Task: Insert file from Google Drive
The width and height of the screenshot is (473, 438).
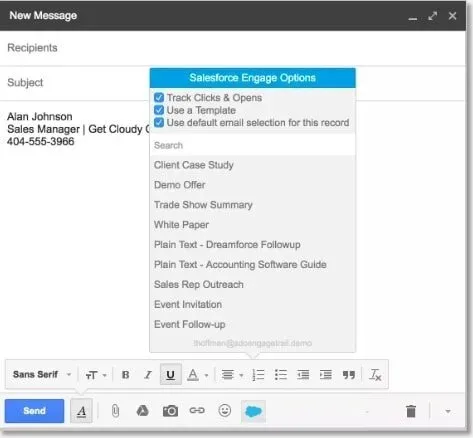Action: pyautogui.click(x=143, y=411)
